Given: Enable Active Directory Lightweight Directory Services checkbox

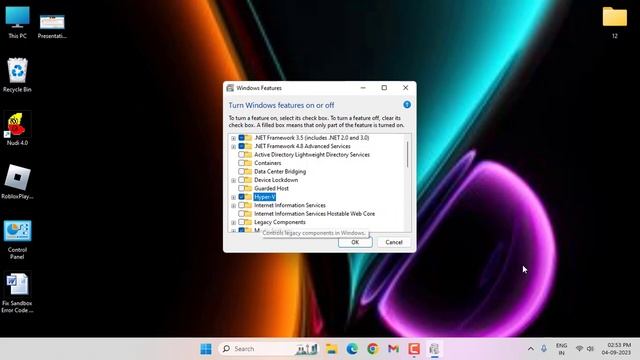Looking at the screenshot, I should (242, 155).
